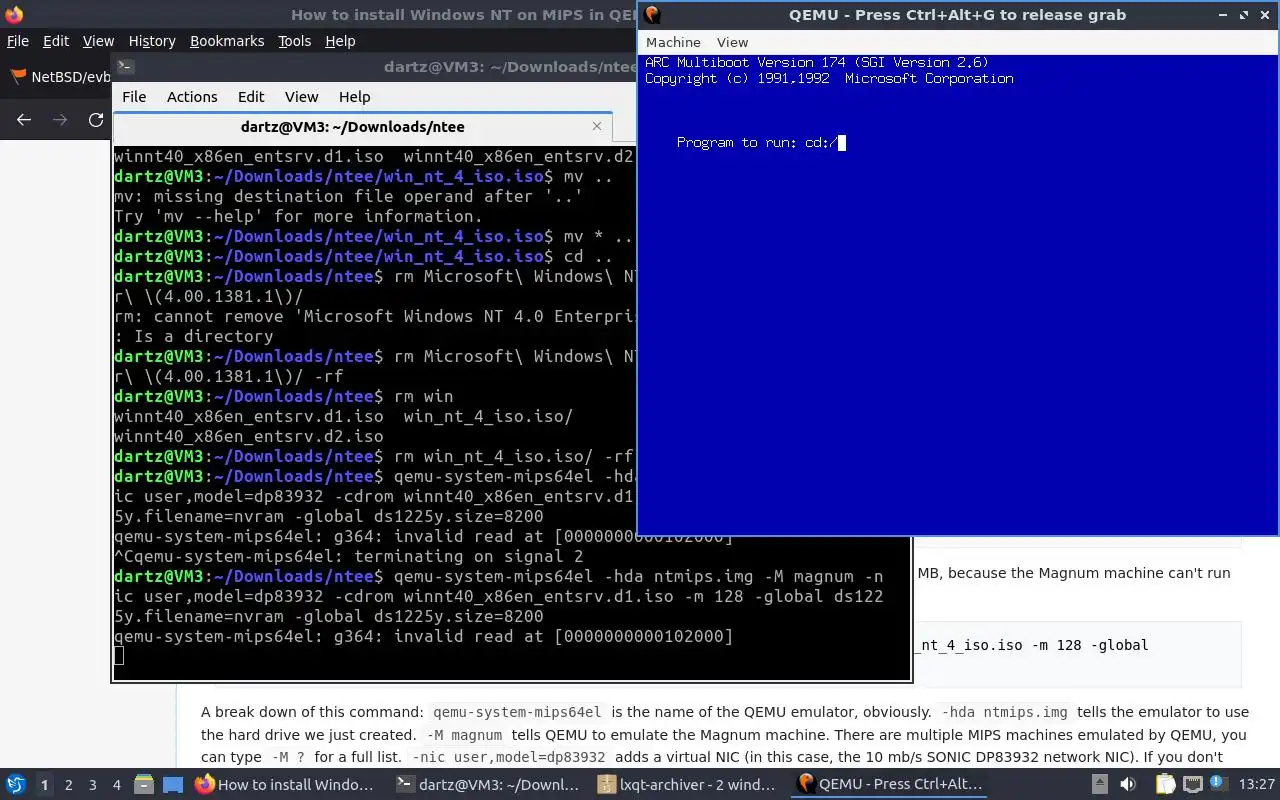
Task: Open the file manager launcher in the panel
Action: tap(143, 785)
